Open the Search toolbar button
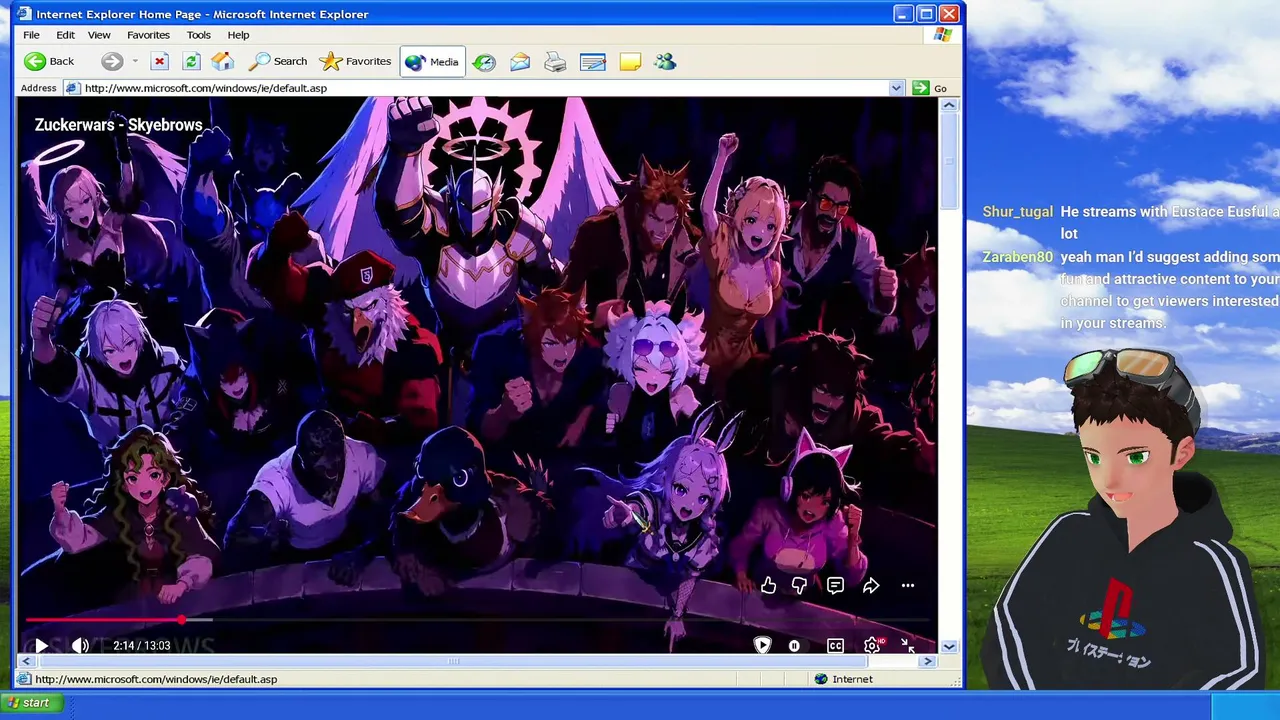 pos(278,61)
